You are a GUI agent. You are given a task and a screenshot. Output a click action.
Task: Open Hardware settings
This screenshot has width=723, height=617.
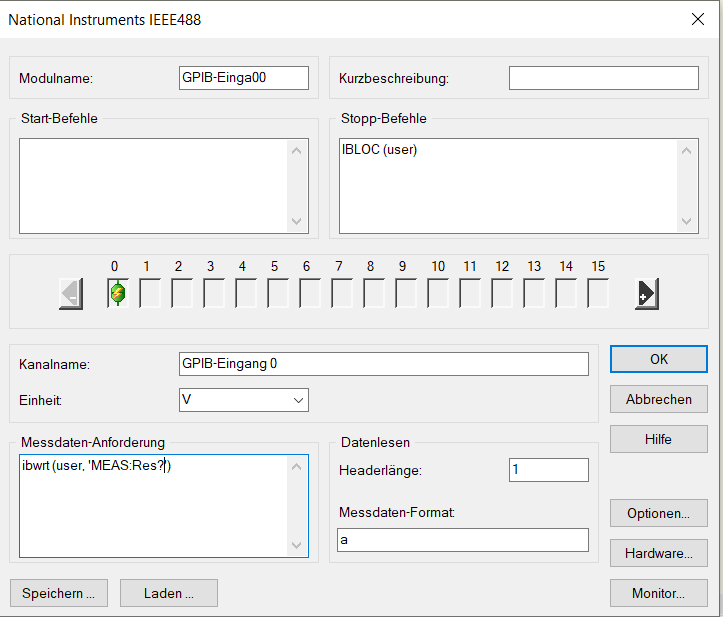tap(658, 553)
